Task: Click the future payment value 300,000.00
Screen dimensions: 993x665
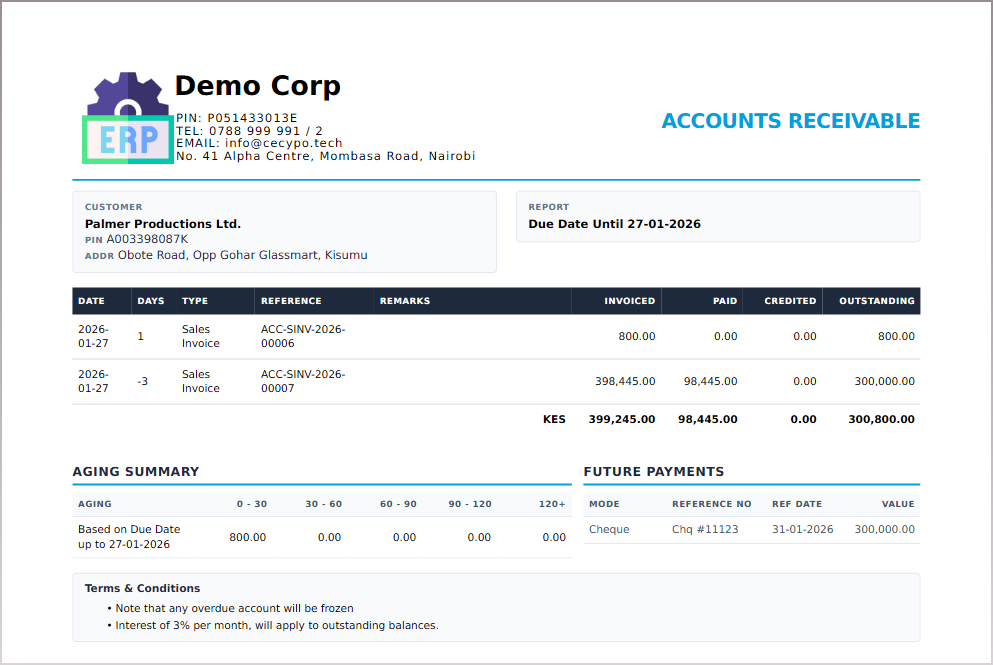Action: [x=885, y=529]
